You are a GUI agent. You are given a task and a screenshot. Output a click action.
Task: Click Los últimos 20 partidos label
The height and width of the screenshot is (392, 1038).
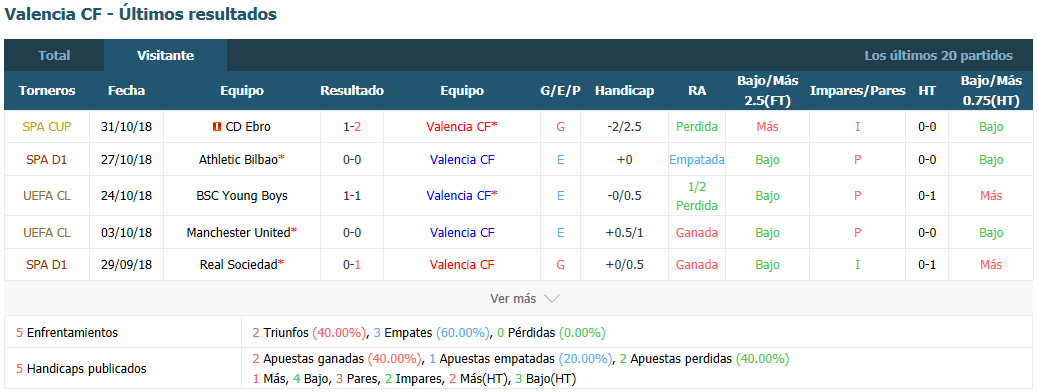[x=938, y=56]
